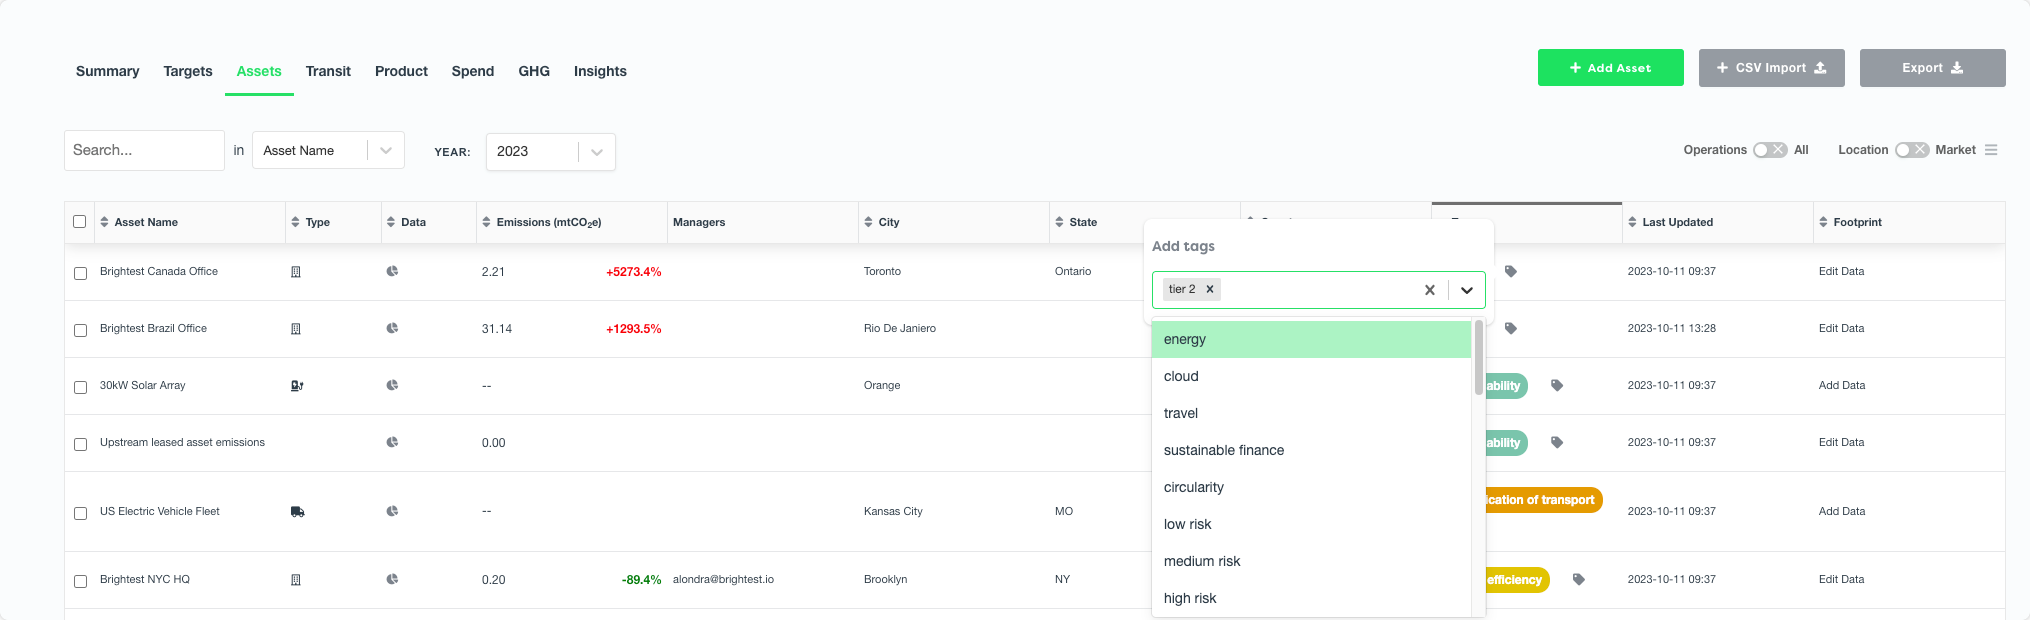Open the table columns menu icon
The height and width of the screenshot is (620, 2030).
[1991, 150]
